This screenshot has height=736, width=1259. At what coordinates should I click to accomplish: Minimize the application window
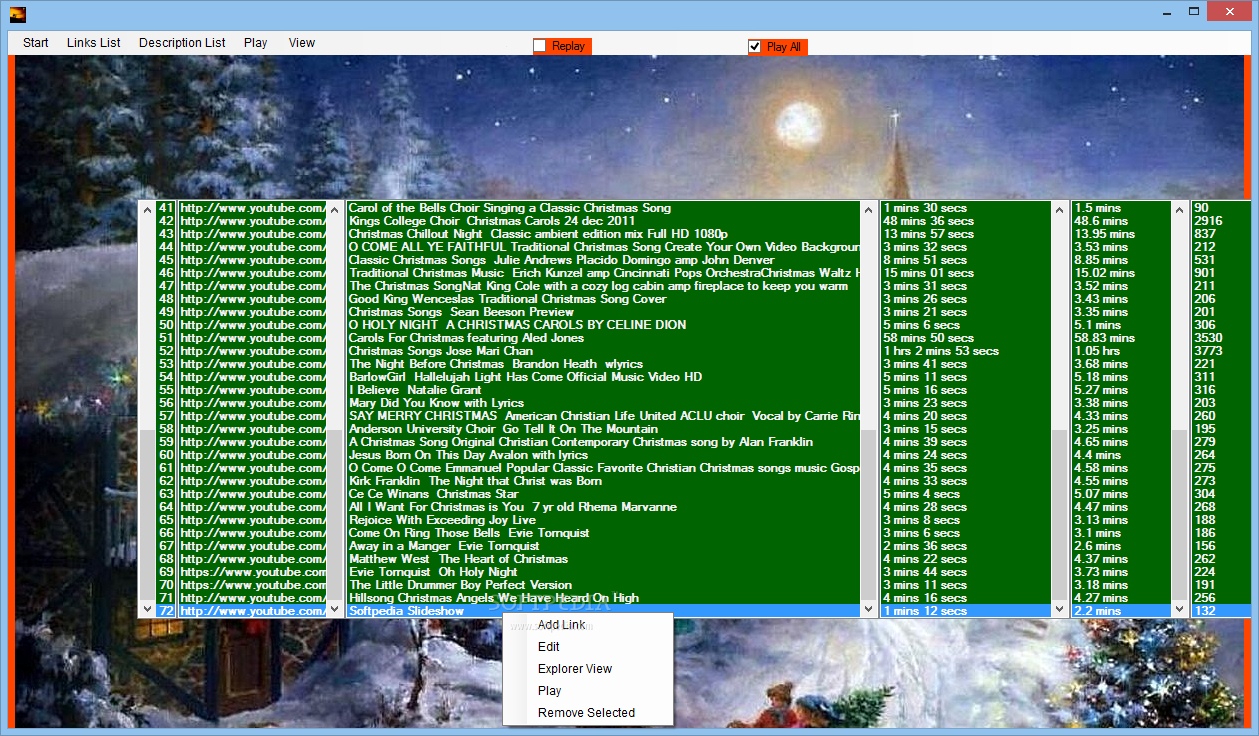(1166, 12)
